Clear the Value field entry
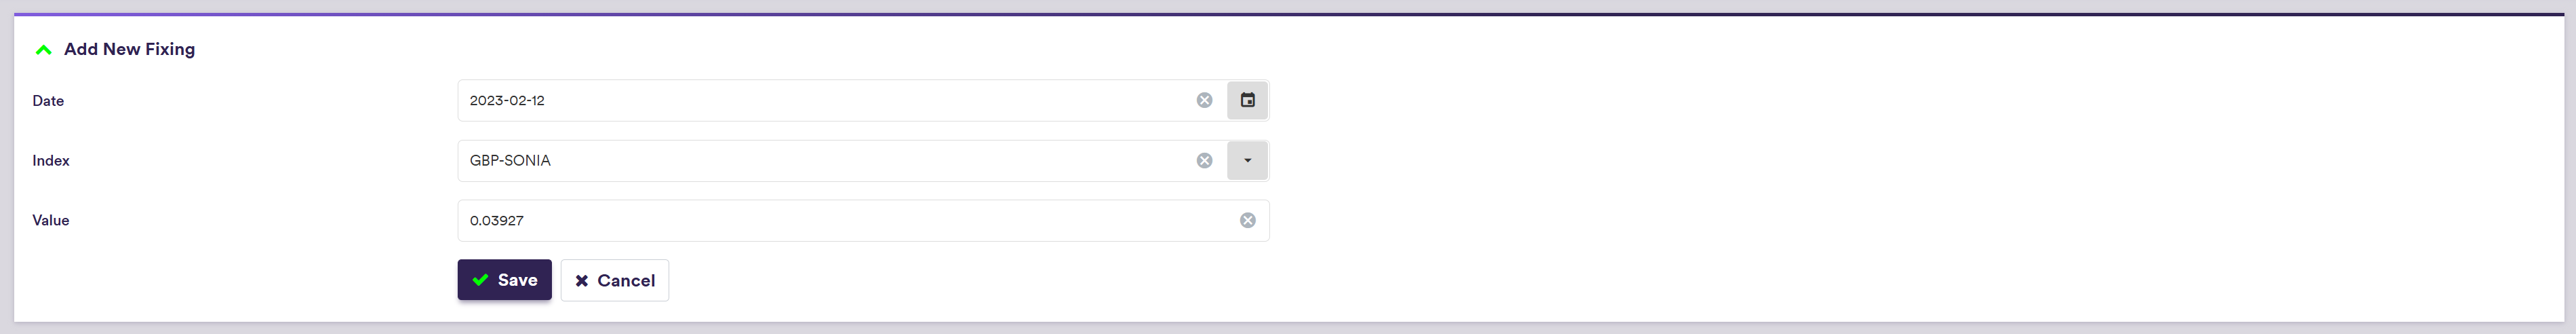2576x334 pixels. click(1247, 220)
